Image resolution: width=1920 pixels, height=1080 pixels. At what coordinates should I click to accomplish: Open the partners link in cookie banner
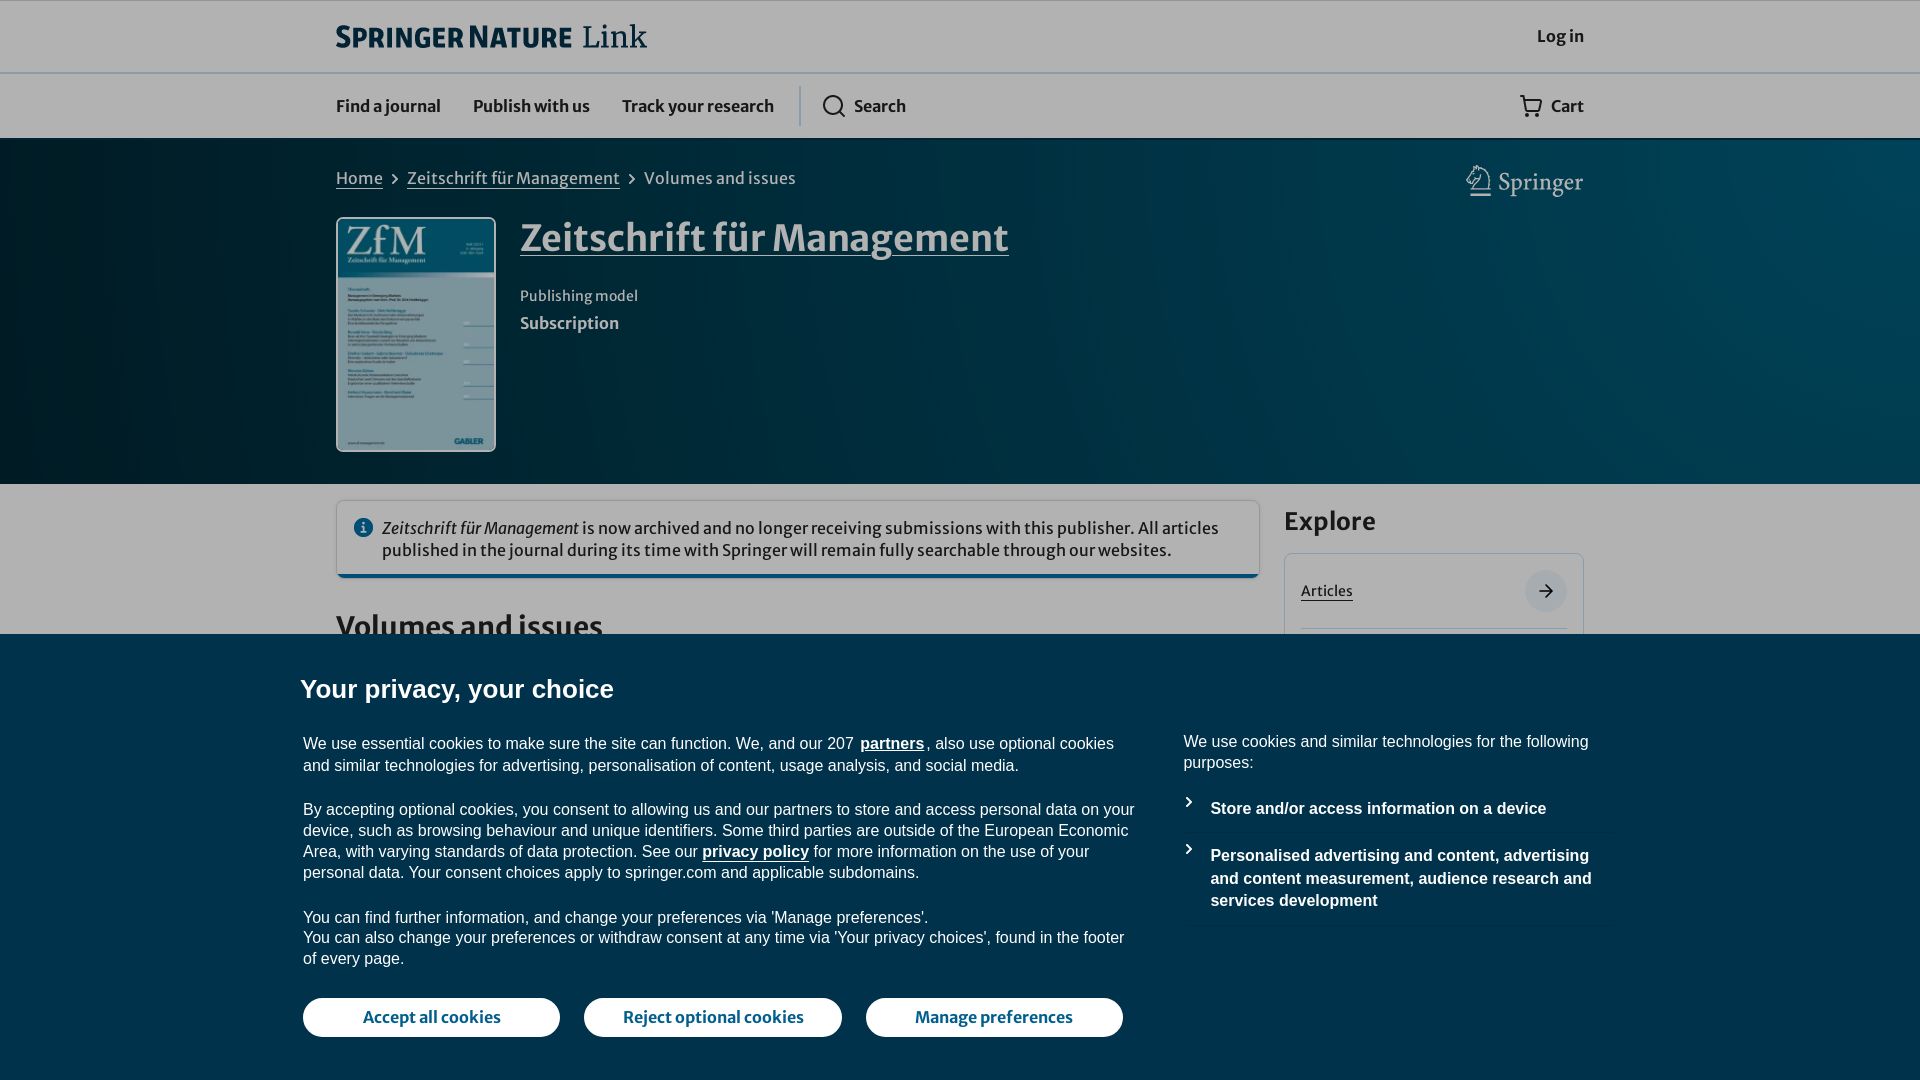pyautogui.click(x=892, y=744)
